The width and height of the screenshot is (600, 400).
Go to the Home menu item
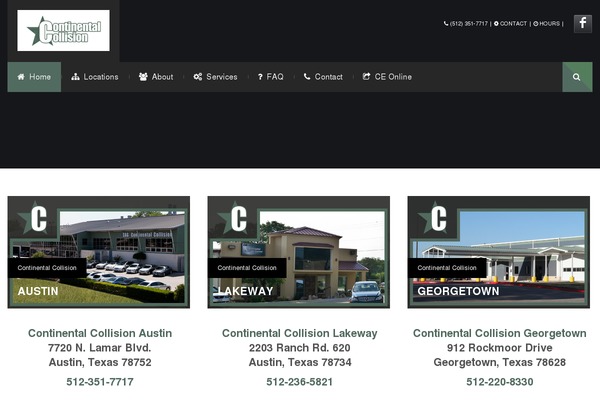(34, 77)
